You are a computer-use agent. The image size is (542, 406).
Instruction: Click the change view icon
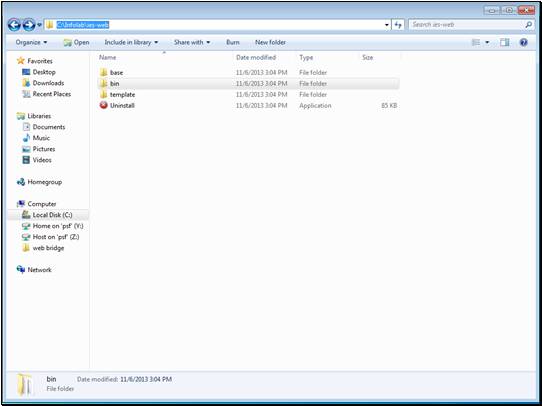point(476,43)
